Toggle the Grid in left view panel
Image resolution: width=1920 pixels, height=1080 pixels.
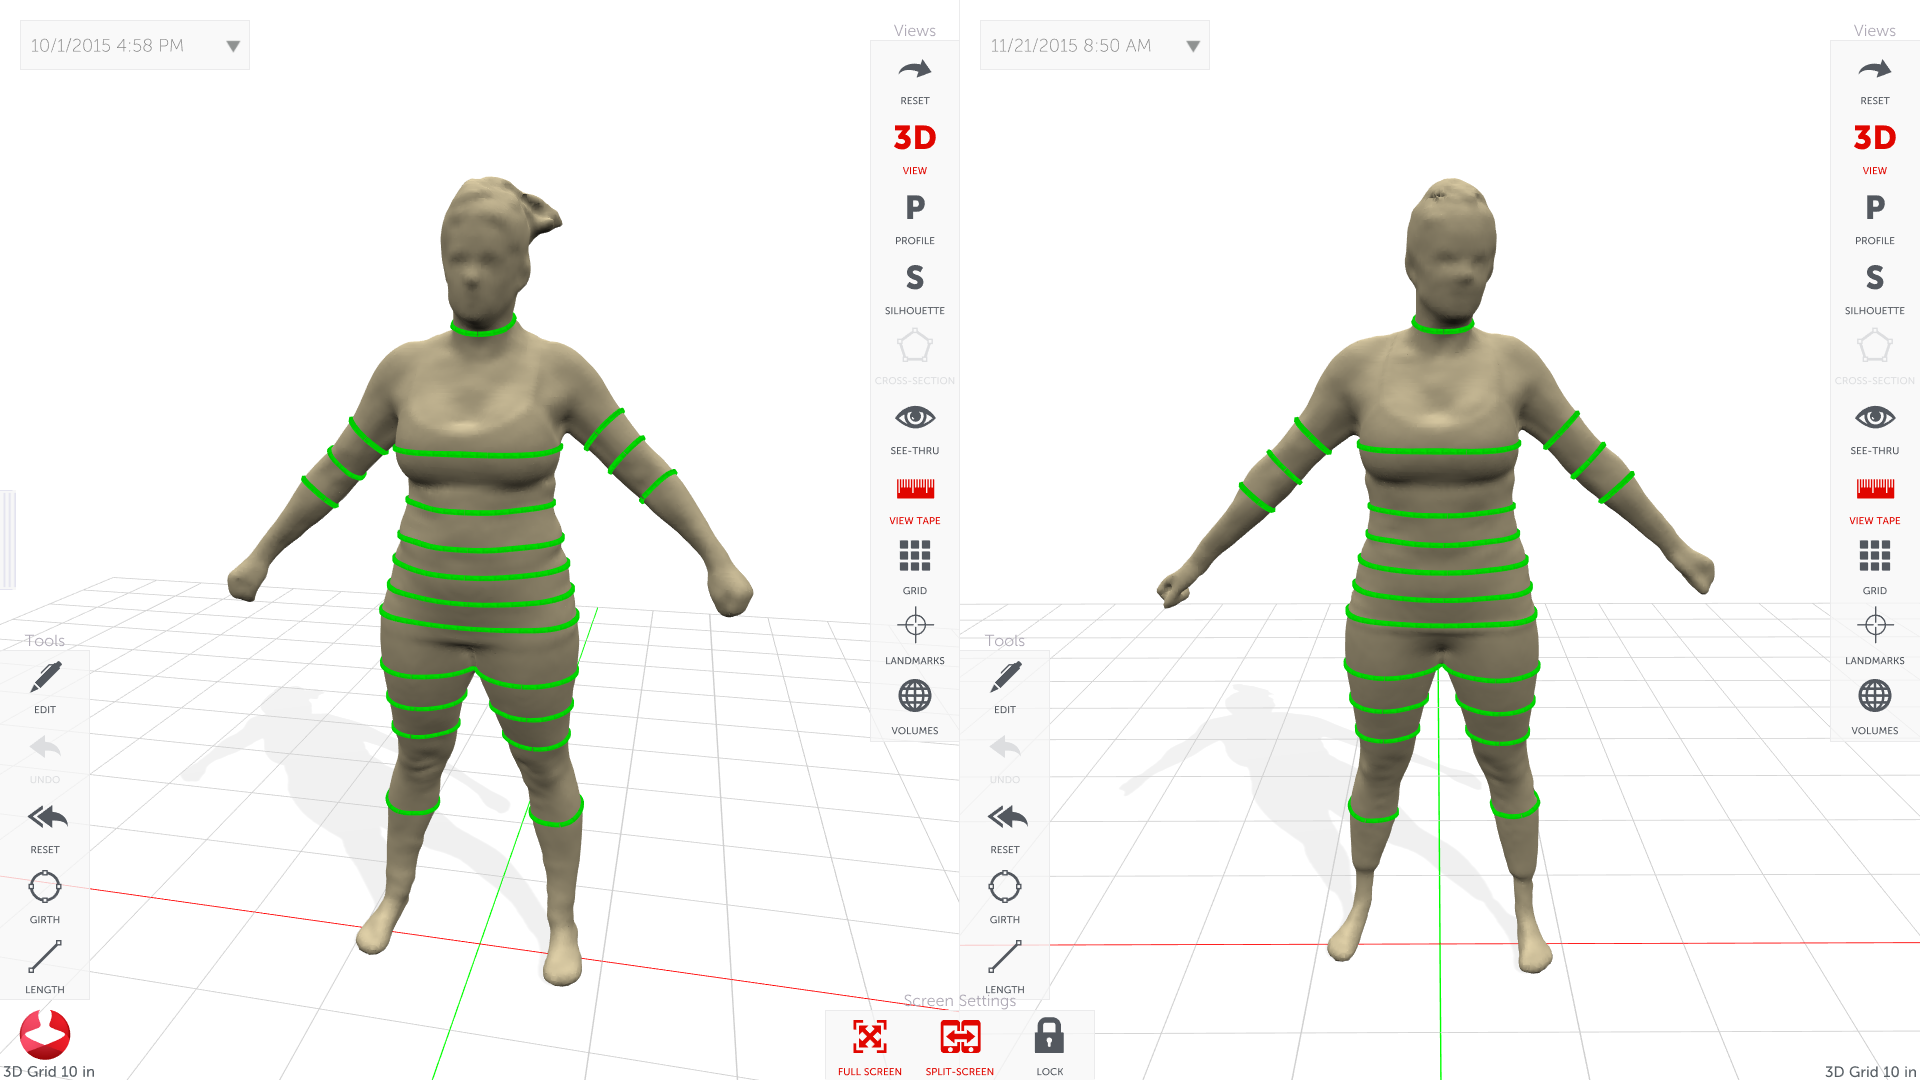point(914,557)
